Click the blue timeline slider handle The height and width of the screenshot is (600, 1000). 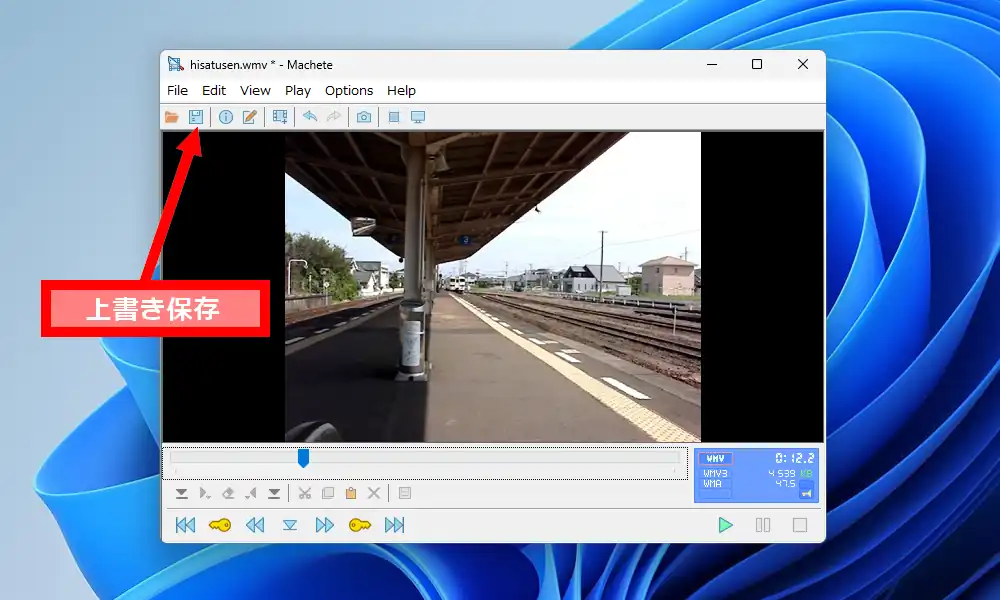click(x=303, y=458)
